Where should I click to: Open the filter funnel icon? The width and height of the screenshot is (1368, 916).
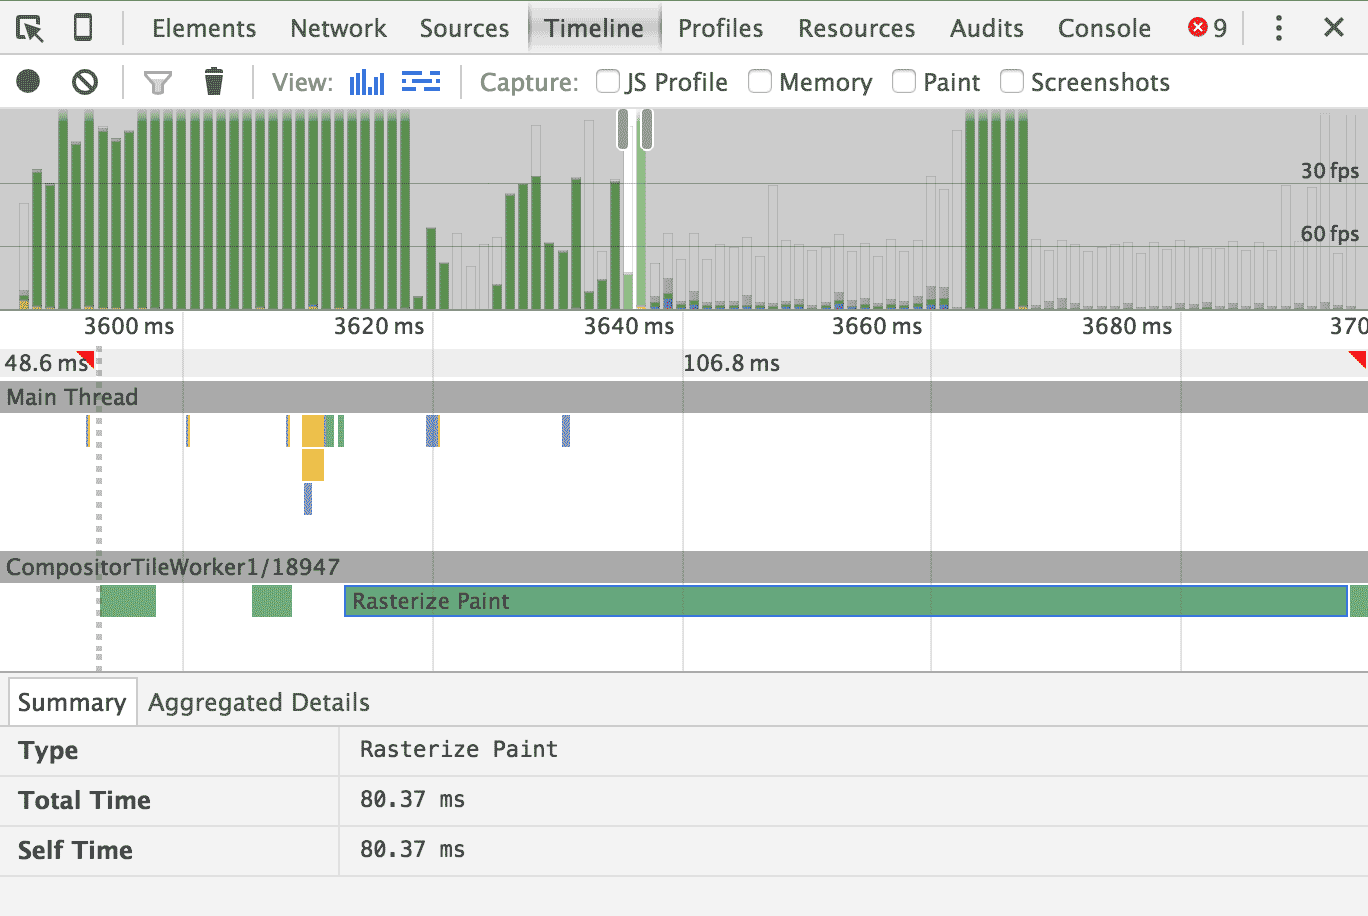point(158,82)
